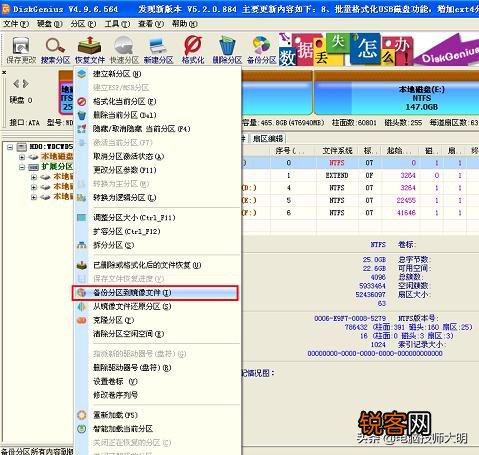Click the 文件系统 column header
This screenshot has width=479, height=455.
(337, 151)
